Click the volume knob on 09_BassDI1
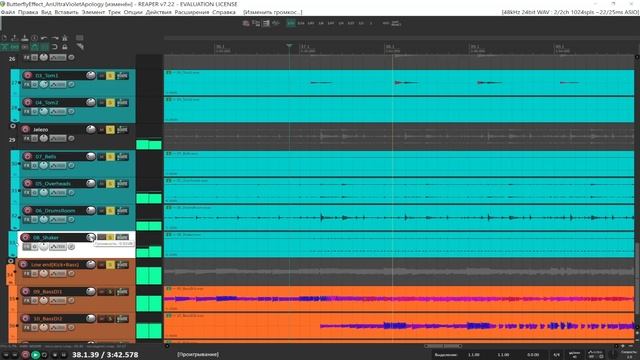 [91, 291]
